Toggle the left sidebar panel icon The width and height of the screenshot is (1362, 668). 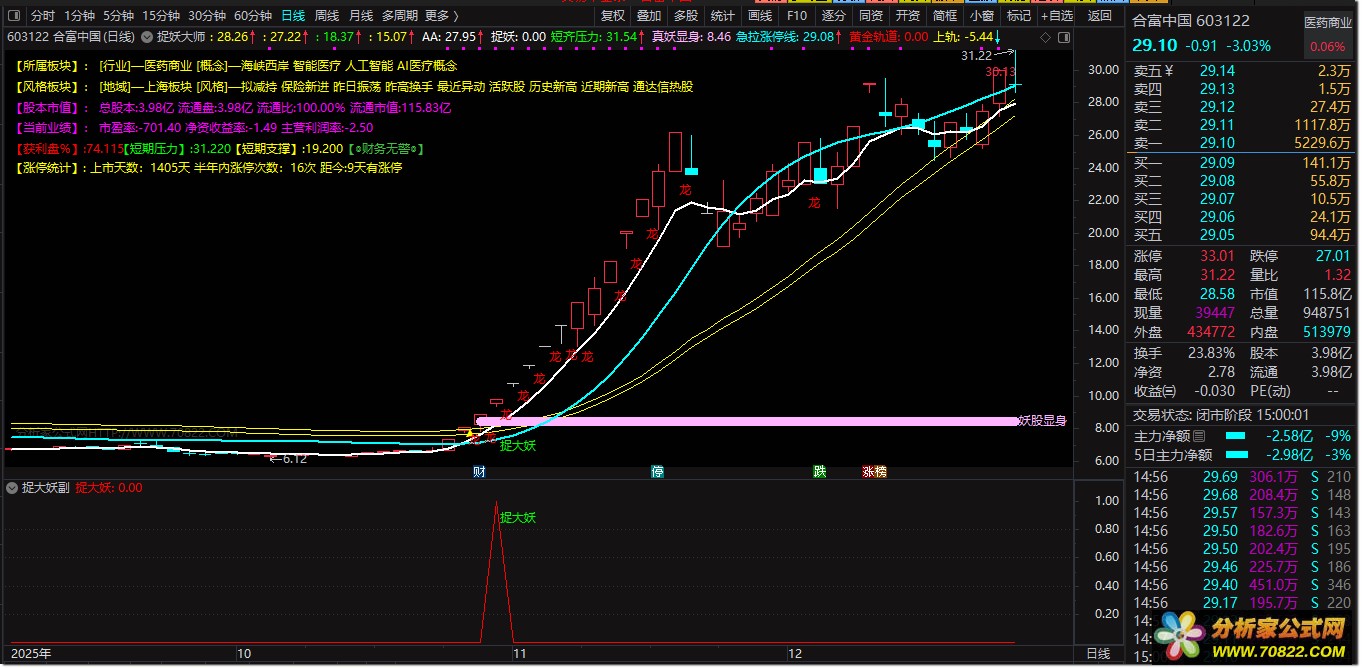tap(14, 16)
